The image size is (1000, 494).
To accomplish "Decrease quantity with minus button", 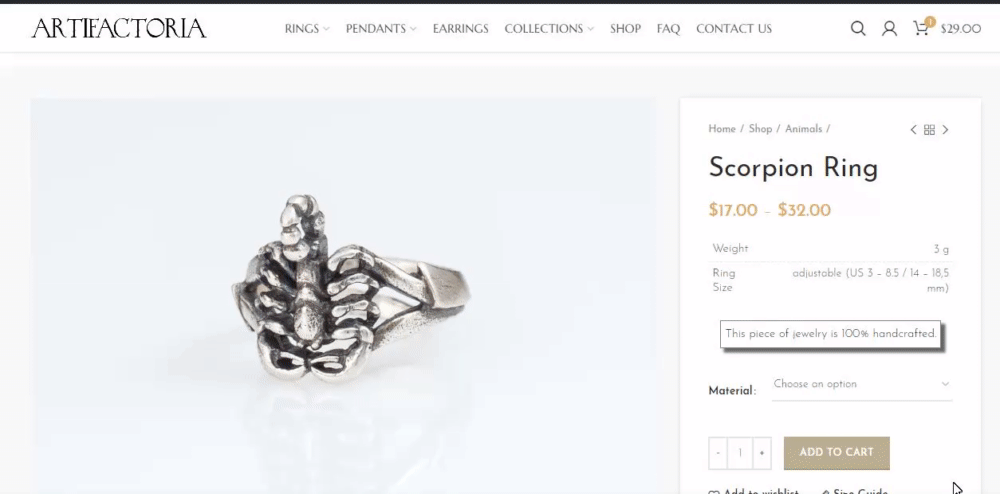I will coord(717,453).
